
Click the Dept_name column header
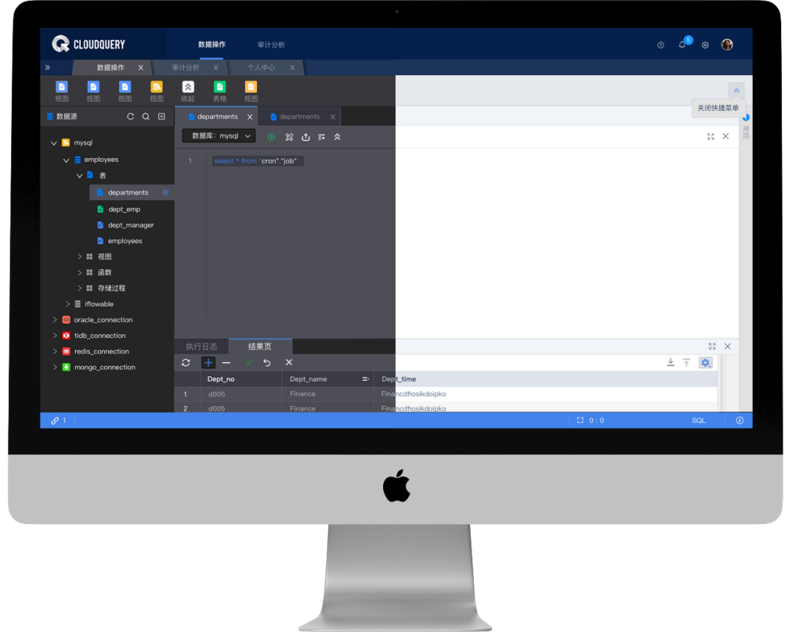[308, 379]
